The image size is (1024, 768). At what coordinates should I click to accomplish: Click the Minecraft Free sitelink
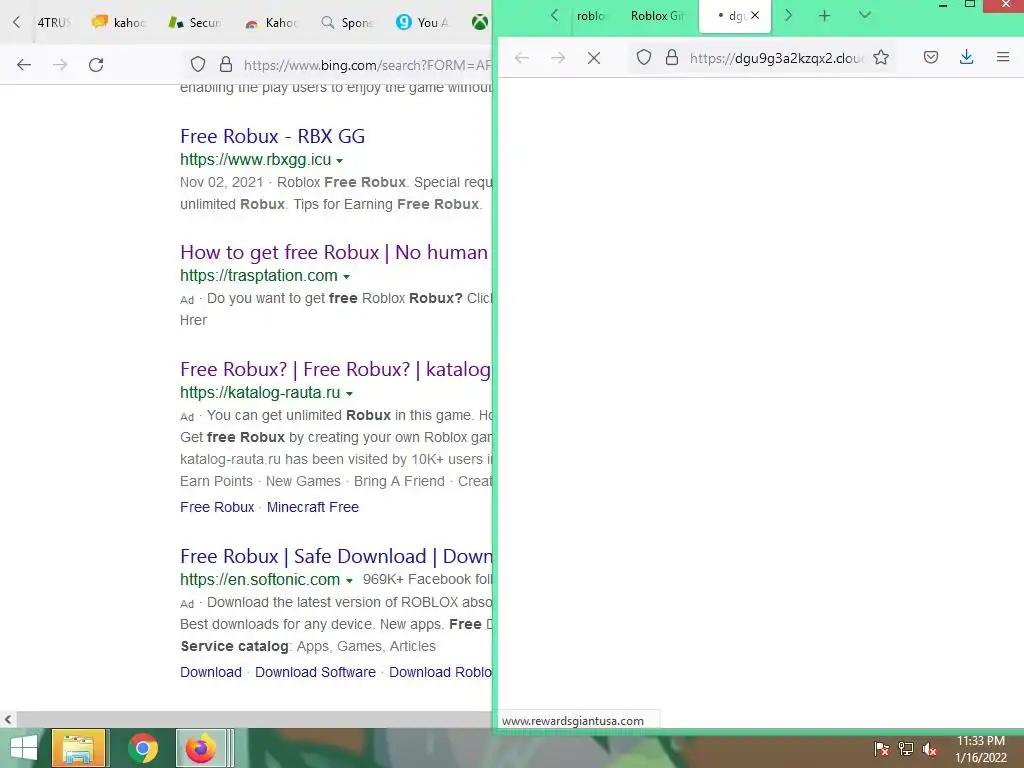coord(313,507)
